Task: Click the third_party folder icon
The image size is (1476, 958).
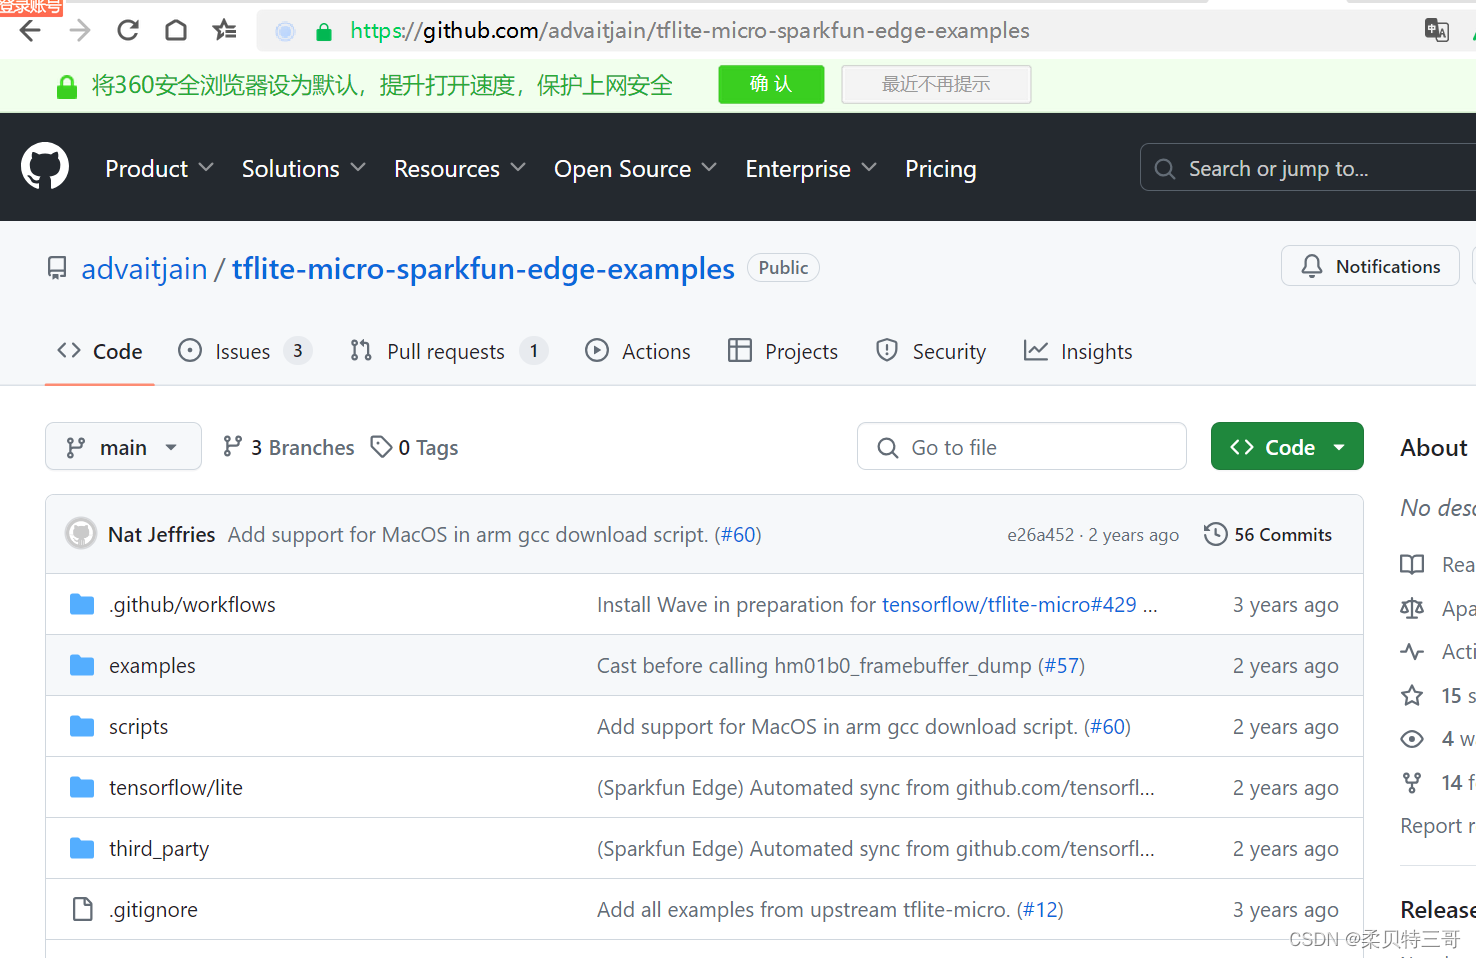Action: pyautogui.click(x=82, y=848)
